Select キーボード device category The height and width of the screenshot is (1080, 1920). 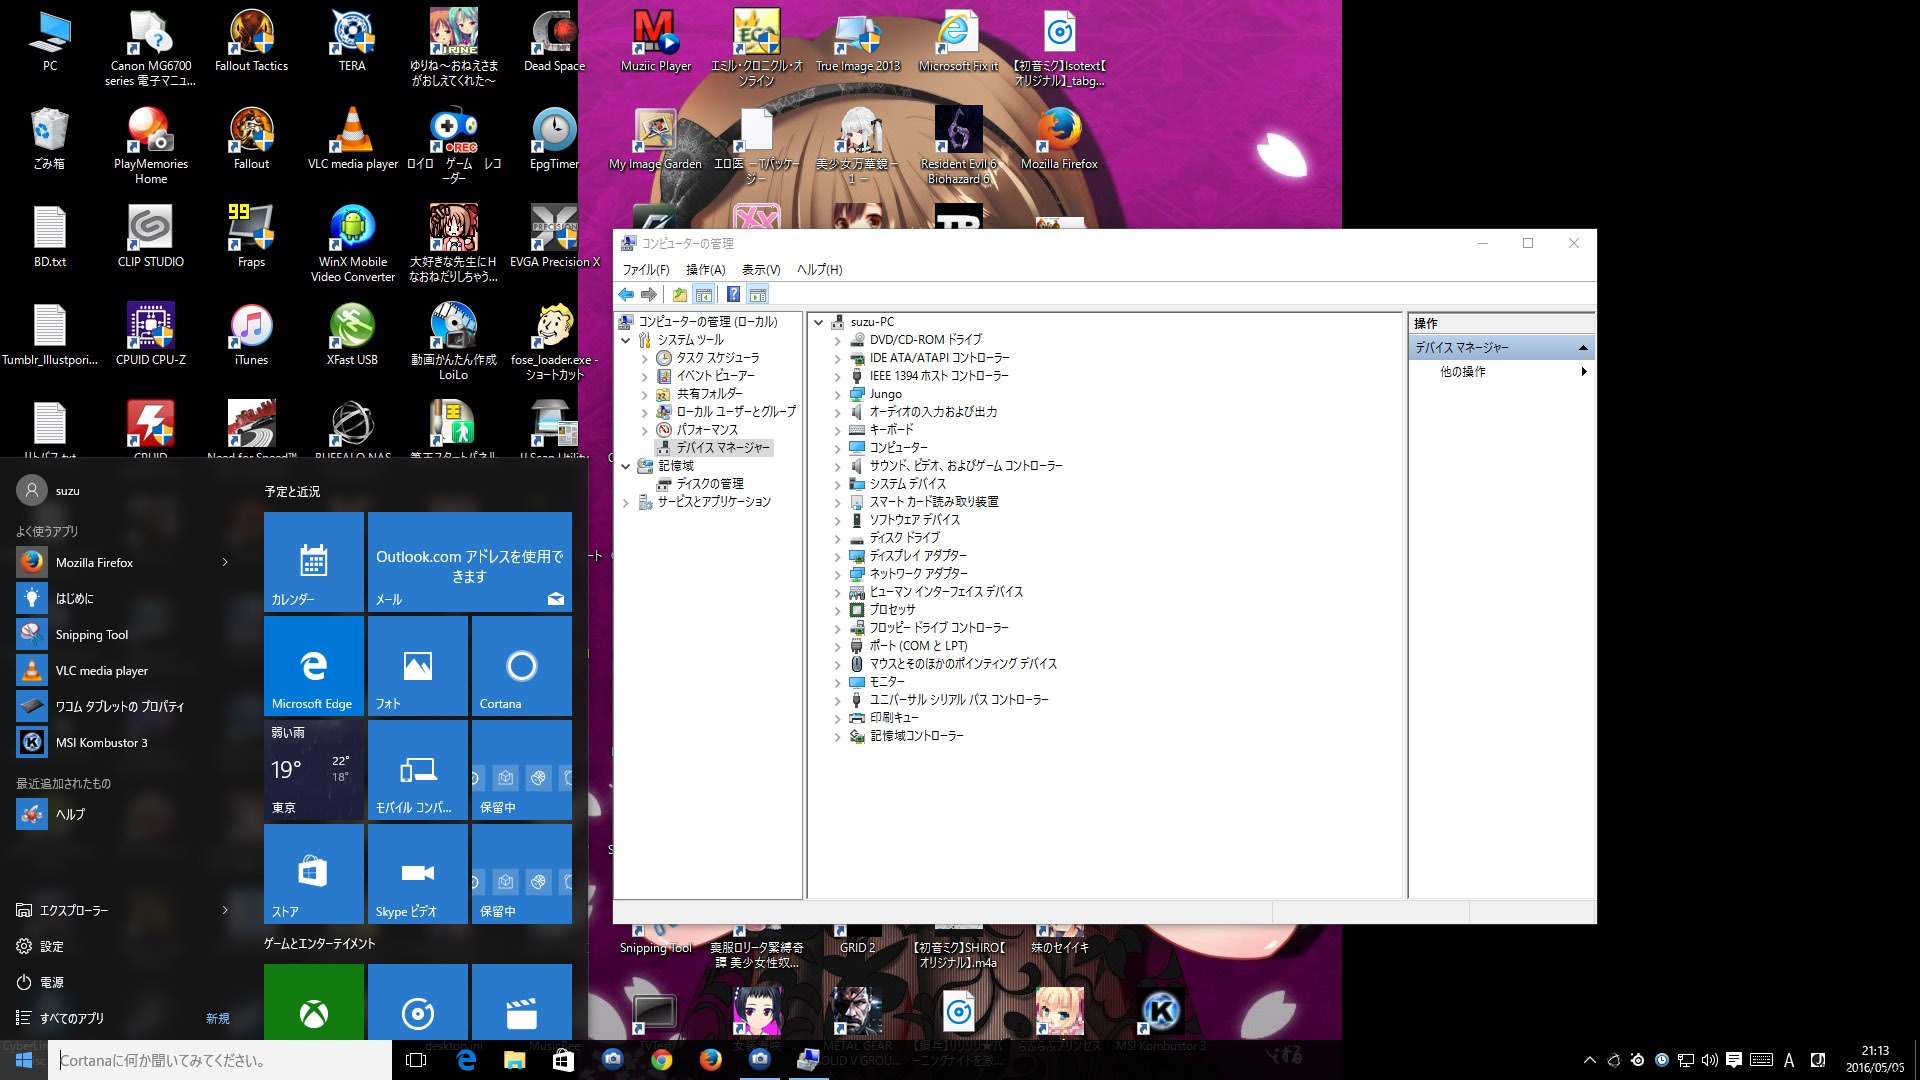tap(891, 430)
